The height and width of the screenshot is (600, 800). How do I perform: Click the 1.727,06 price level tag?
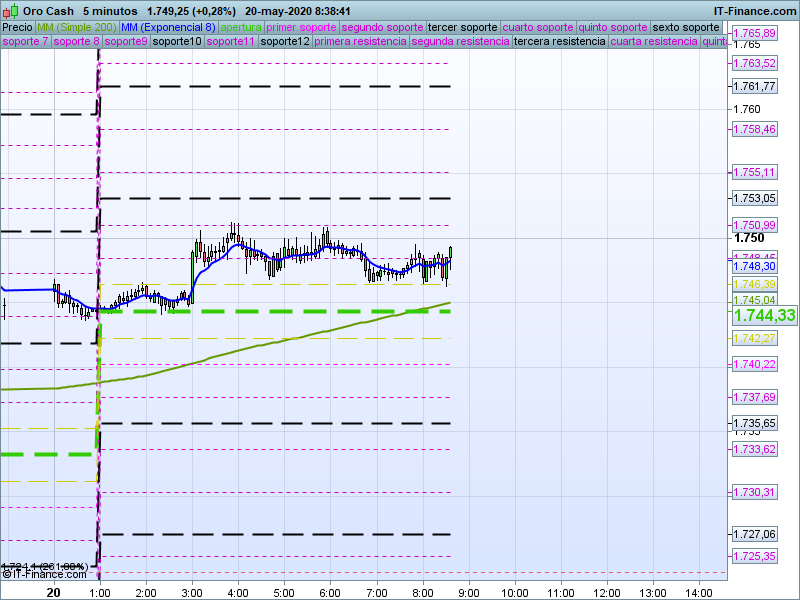[x=754, y=534]
